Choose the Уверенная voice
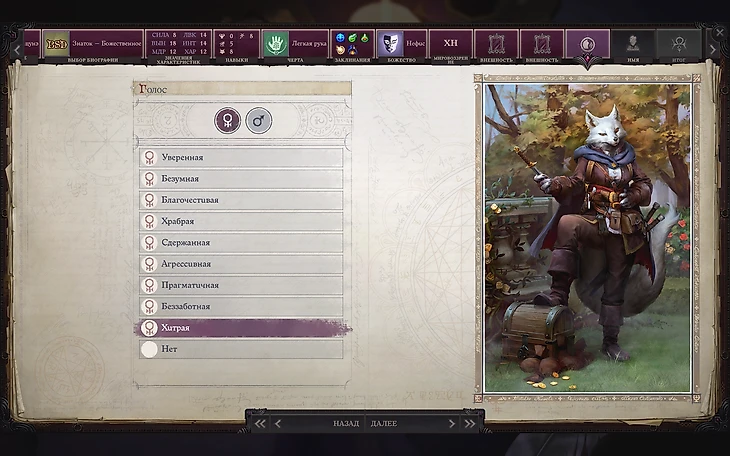This screenshot has width=730, height=456. point(241,157)
